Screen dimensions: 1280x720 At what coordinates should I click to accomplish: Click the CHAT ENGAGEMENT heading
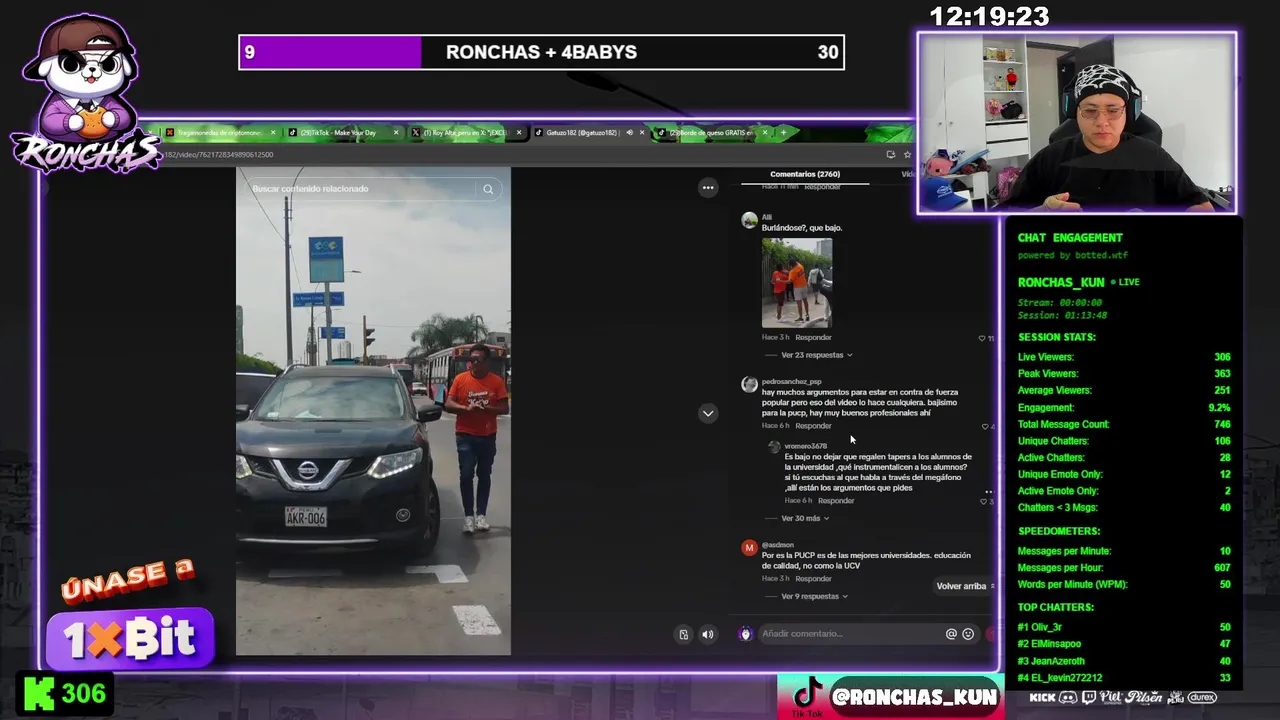tap(1070, 238)
